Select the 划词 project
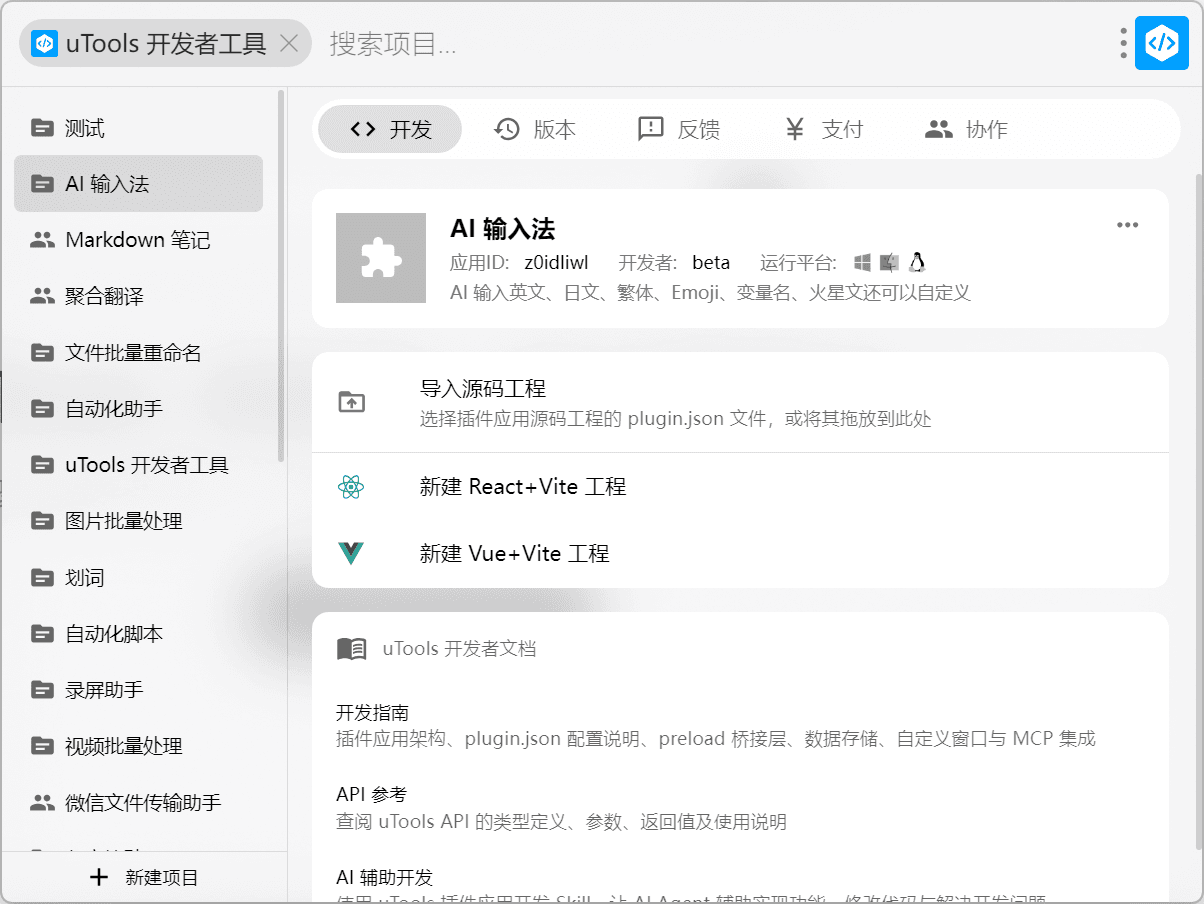 tap(138, 578)
